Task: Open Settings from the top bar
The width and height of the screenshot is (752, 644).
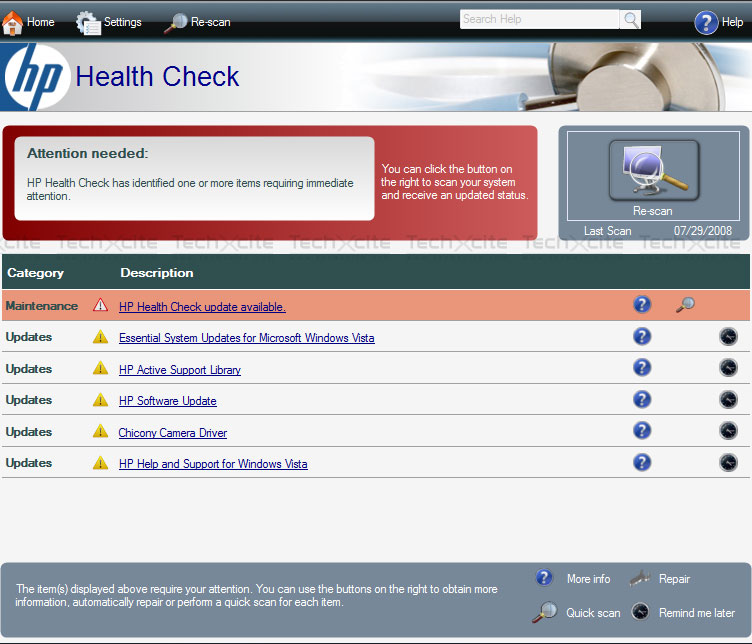Action: (x=109, y=22)
